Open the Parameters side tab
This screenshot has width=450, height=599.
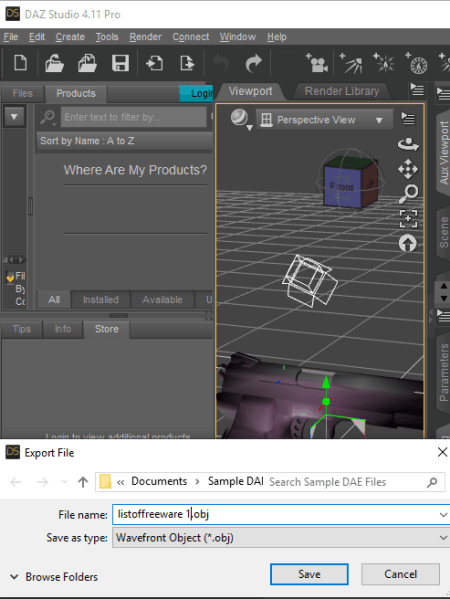pos(443,372)
